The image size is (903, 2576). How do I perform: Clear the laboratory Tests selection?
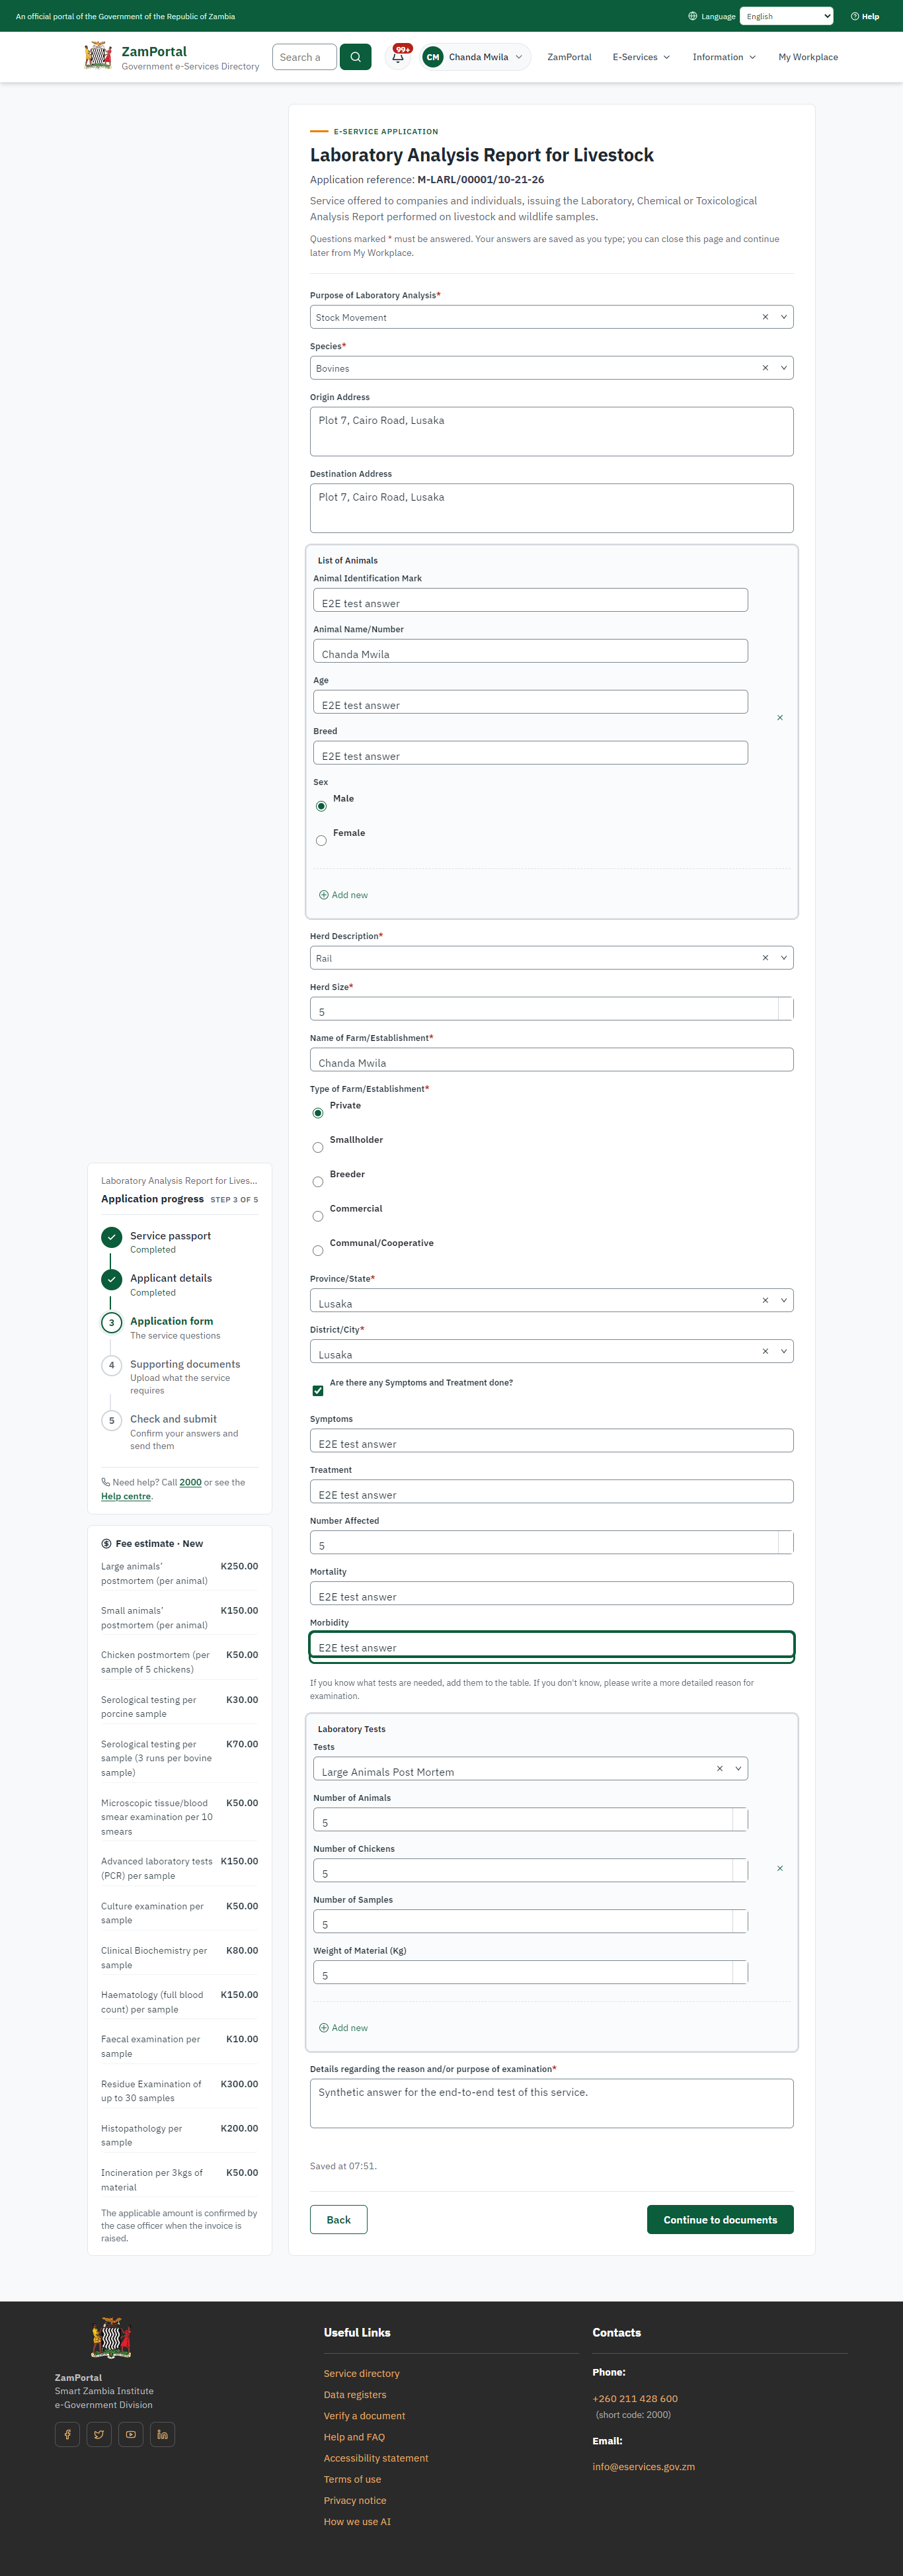click(719, 1768)
